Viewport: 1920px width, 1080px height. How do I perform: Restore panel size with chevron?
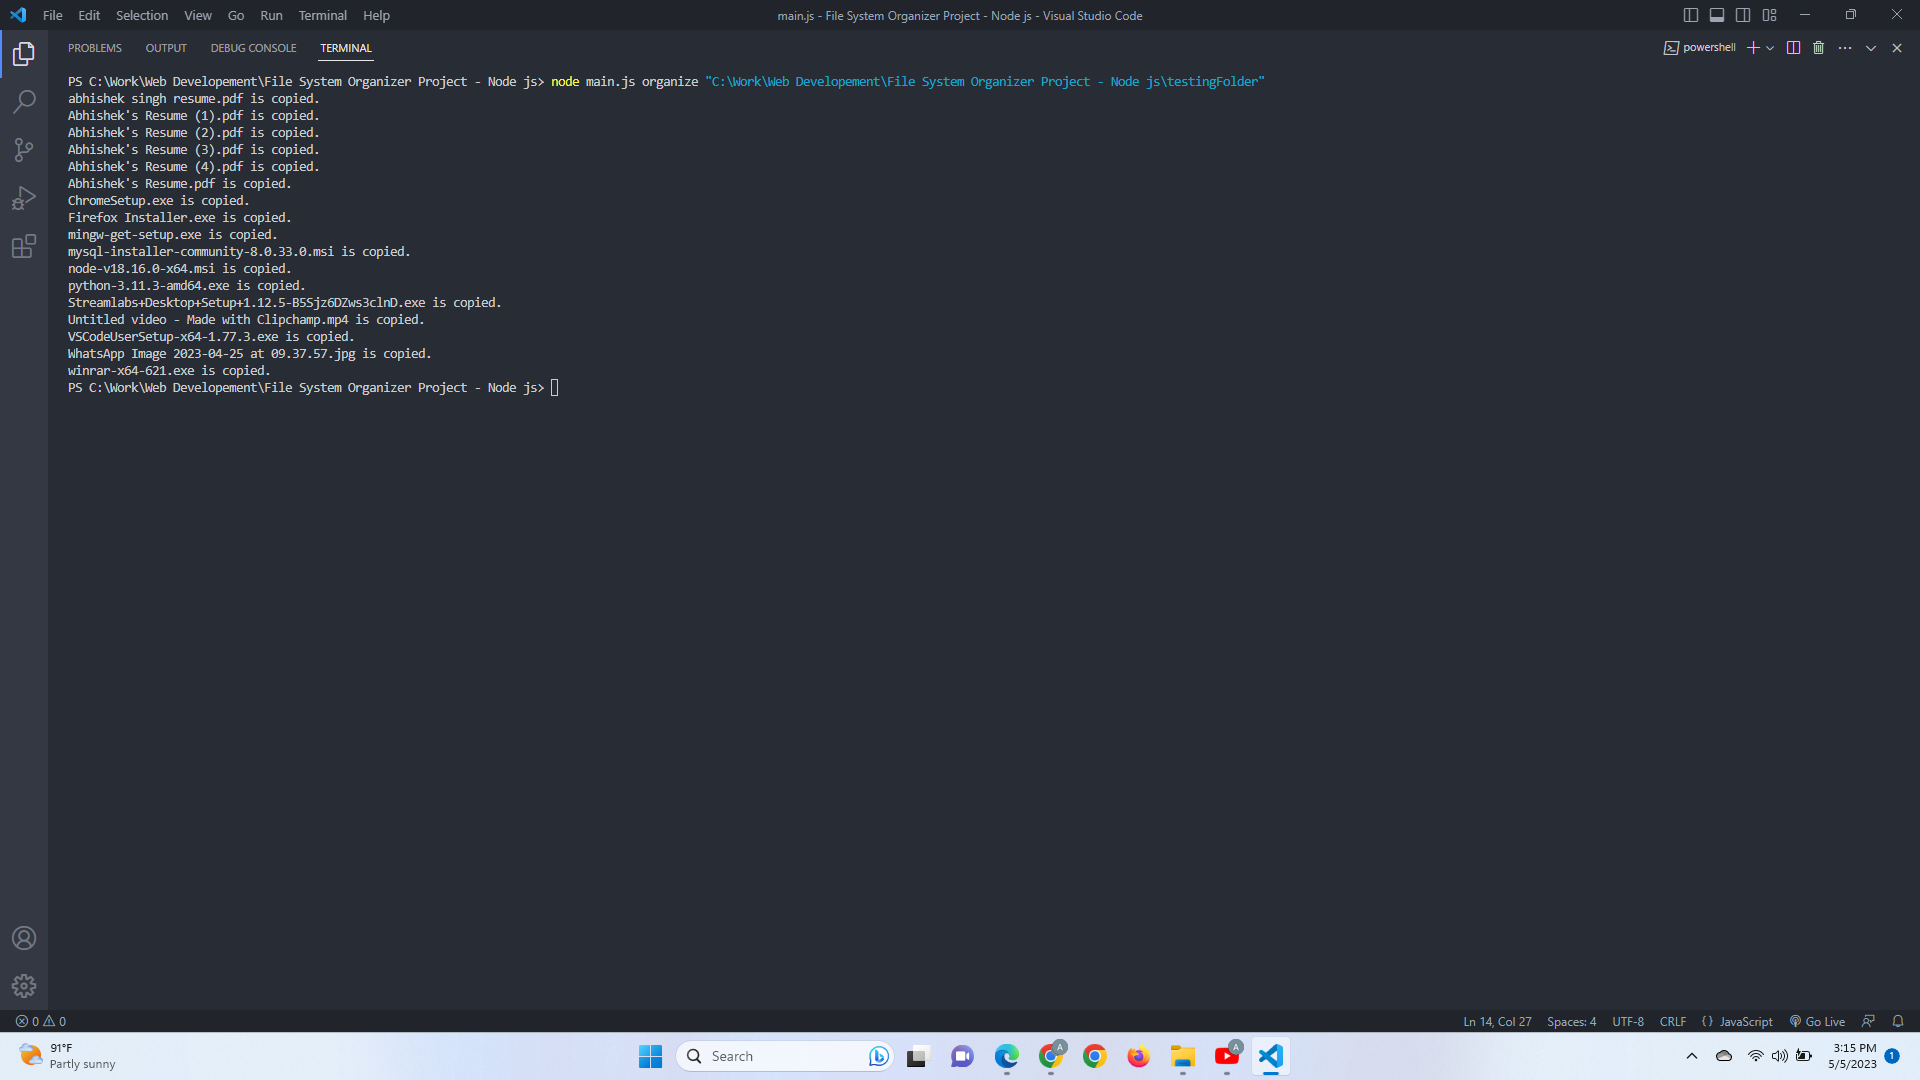[x=1871, y=48]
